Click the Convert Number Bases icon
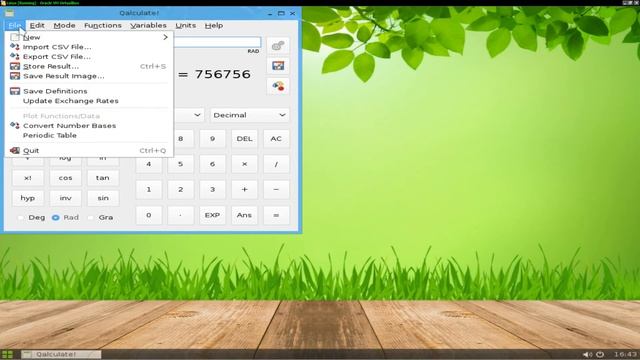The height and width of the screenshot is (360, 640). (15, 125)
